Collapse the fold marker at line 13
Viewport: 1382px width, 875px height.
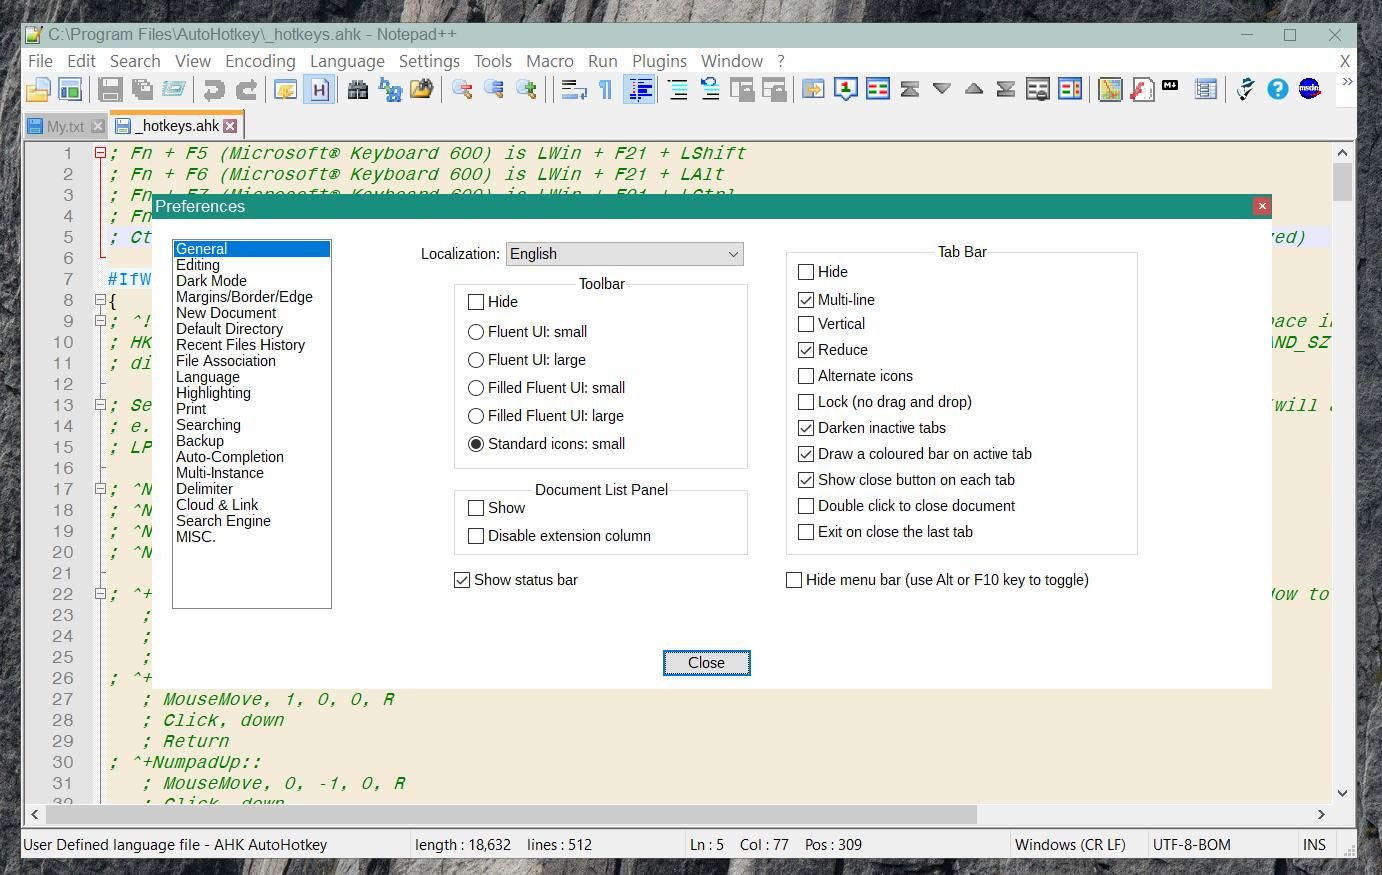coord(100,405)
